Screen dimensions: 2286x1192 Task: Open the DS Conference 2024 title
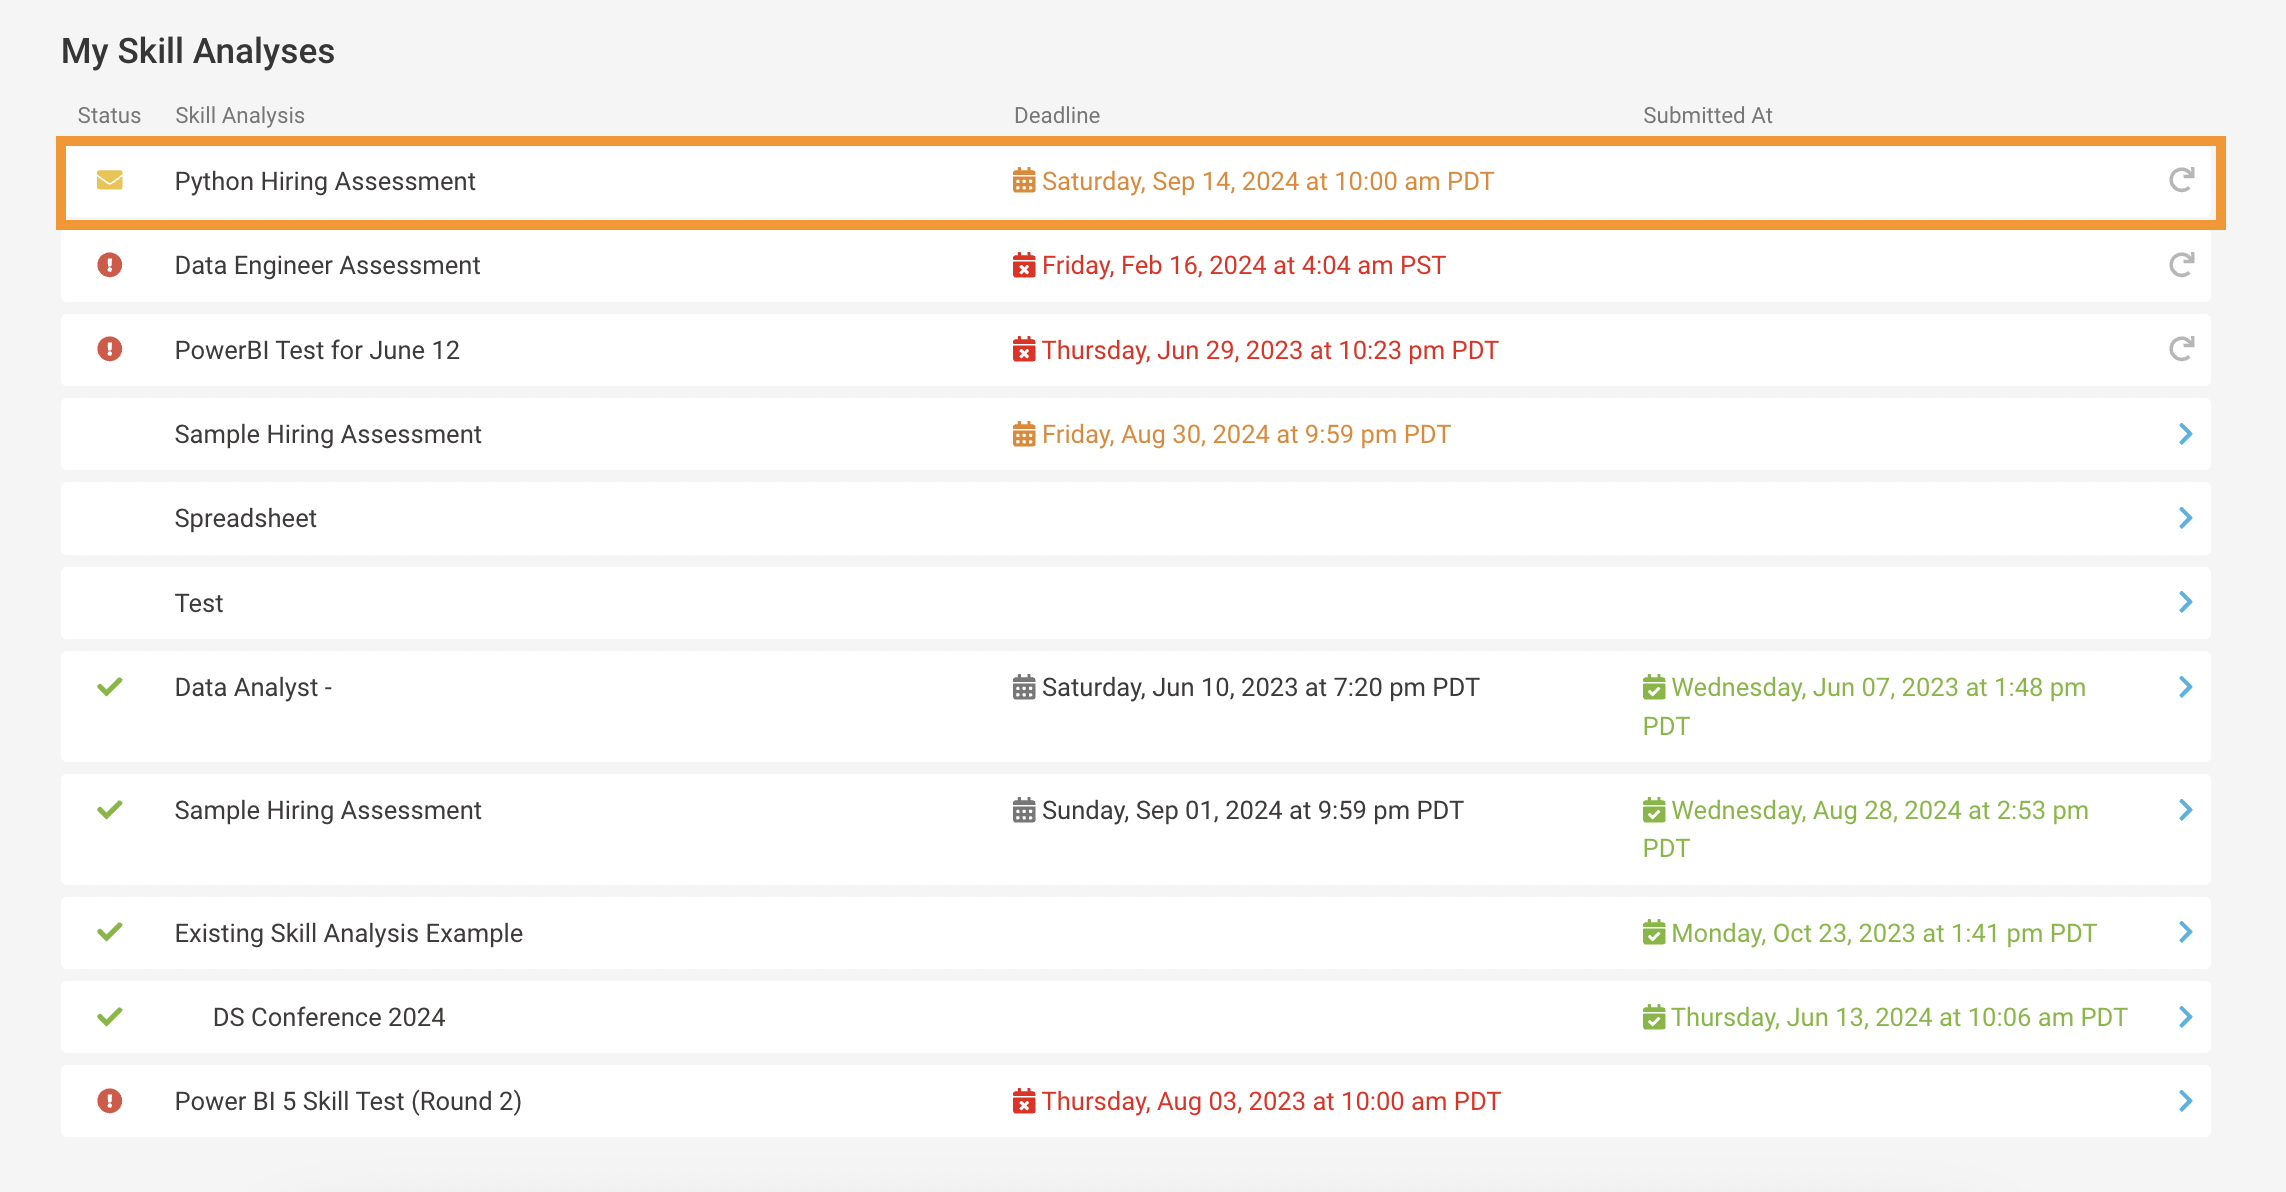coord(329,1017)
